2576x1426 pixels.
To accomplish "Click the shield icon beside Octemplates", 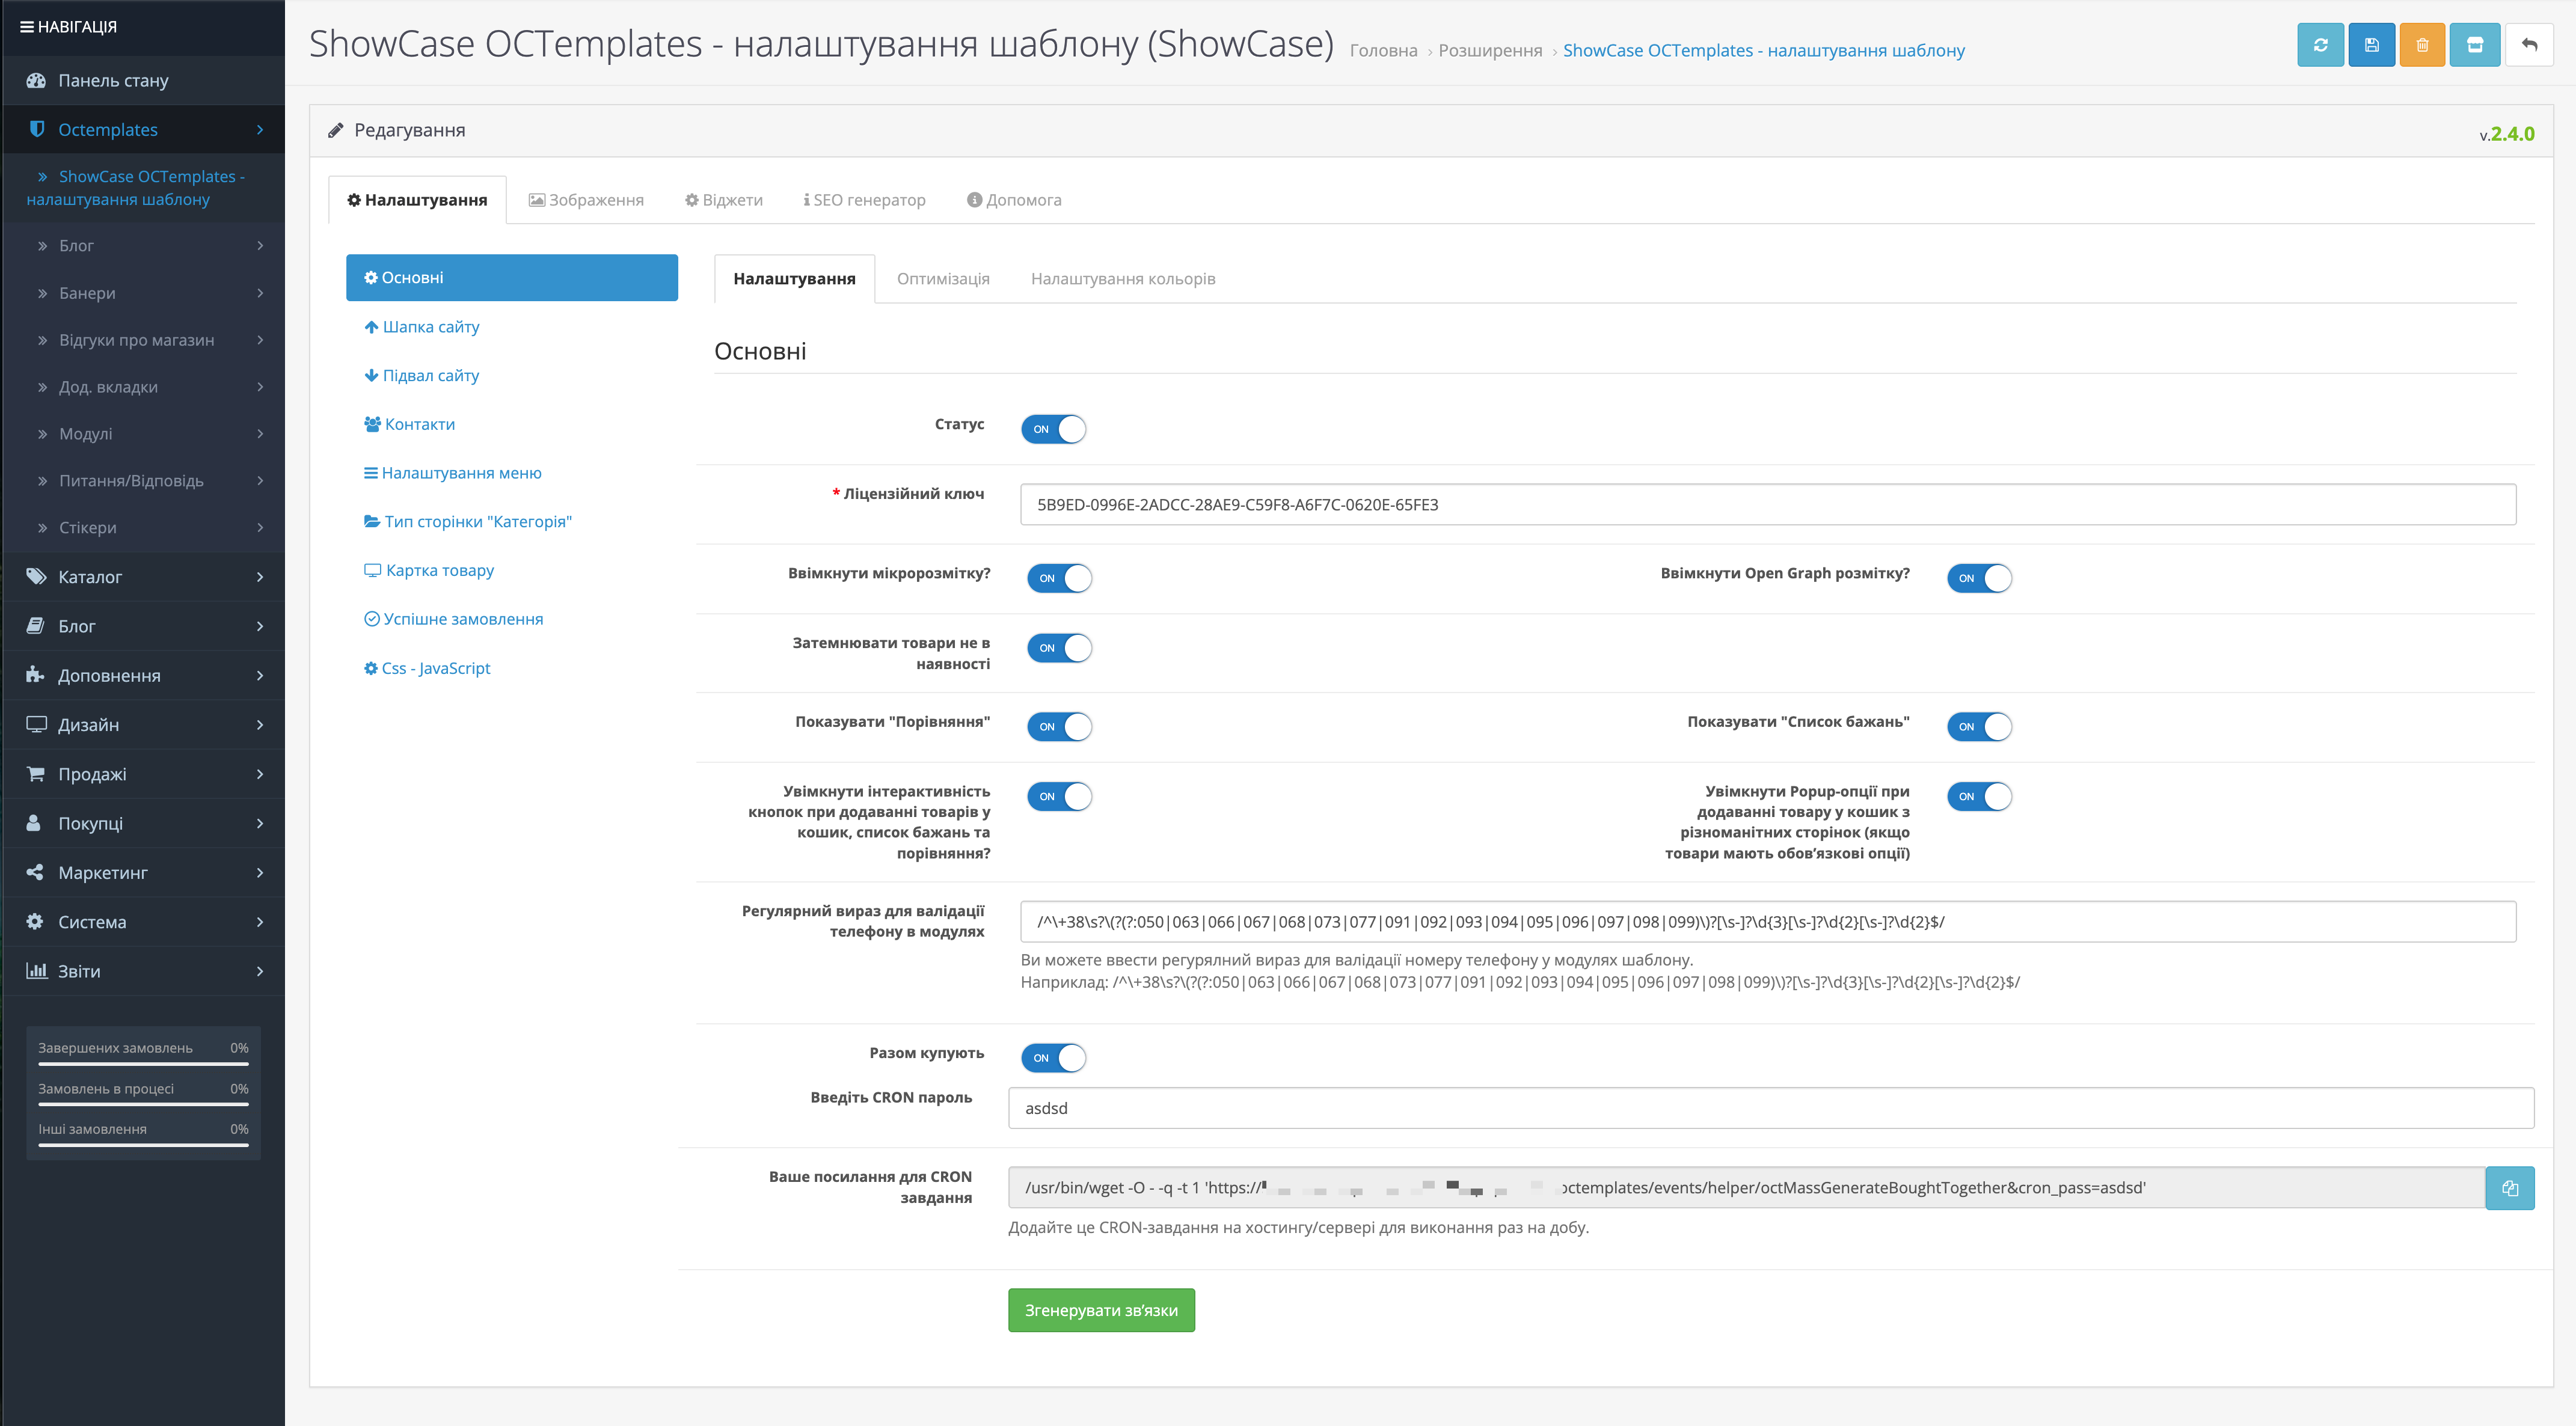I will point(37,129).
